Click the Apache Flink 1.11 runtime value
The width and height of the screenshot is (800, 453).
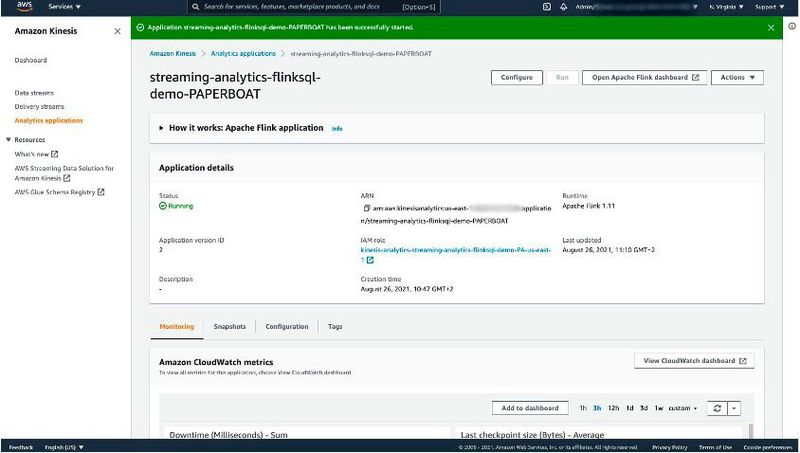[x=588, y=206]
